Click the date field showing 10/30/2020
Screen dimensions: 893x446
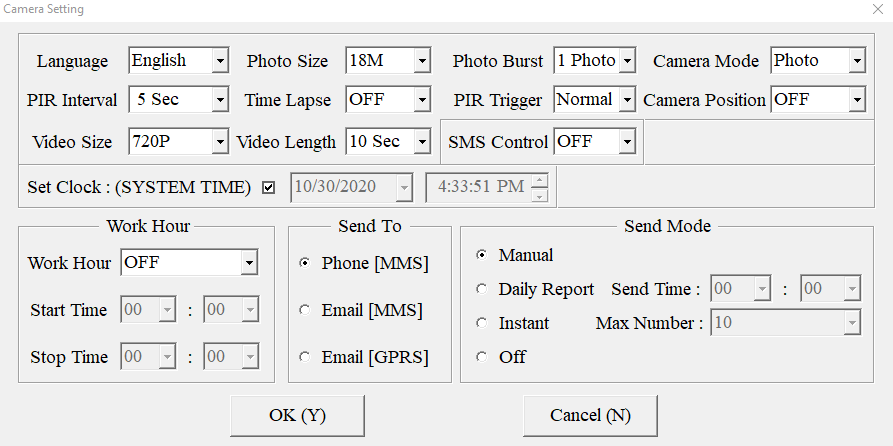[351, 187]
